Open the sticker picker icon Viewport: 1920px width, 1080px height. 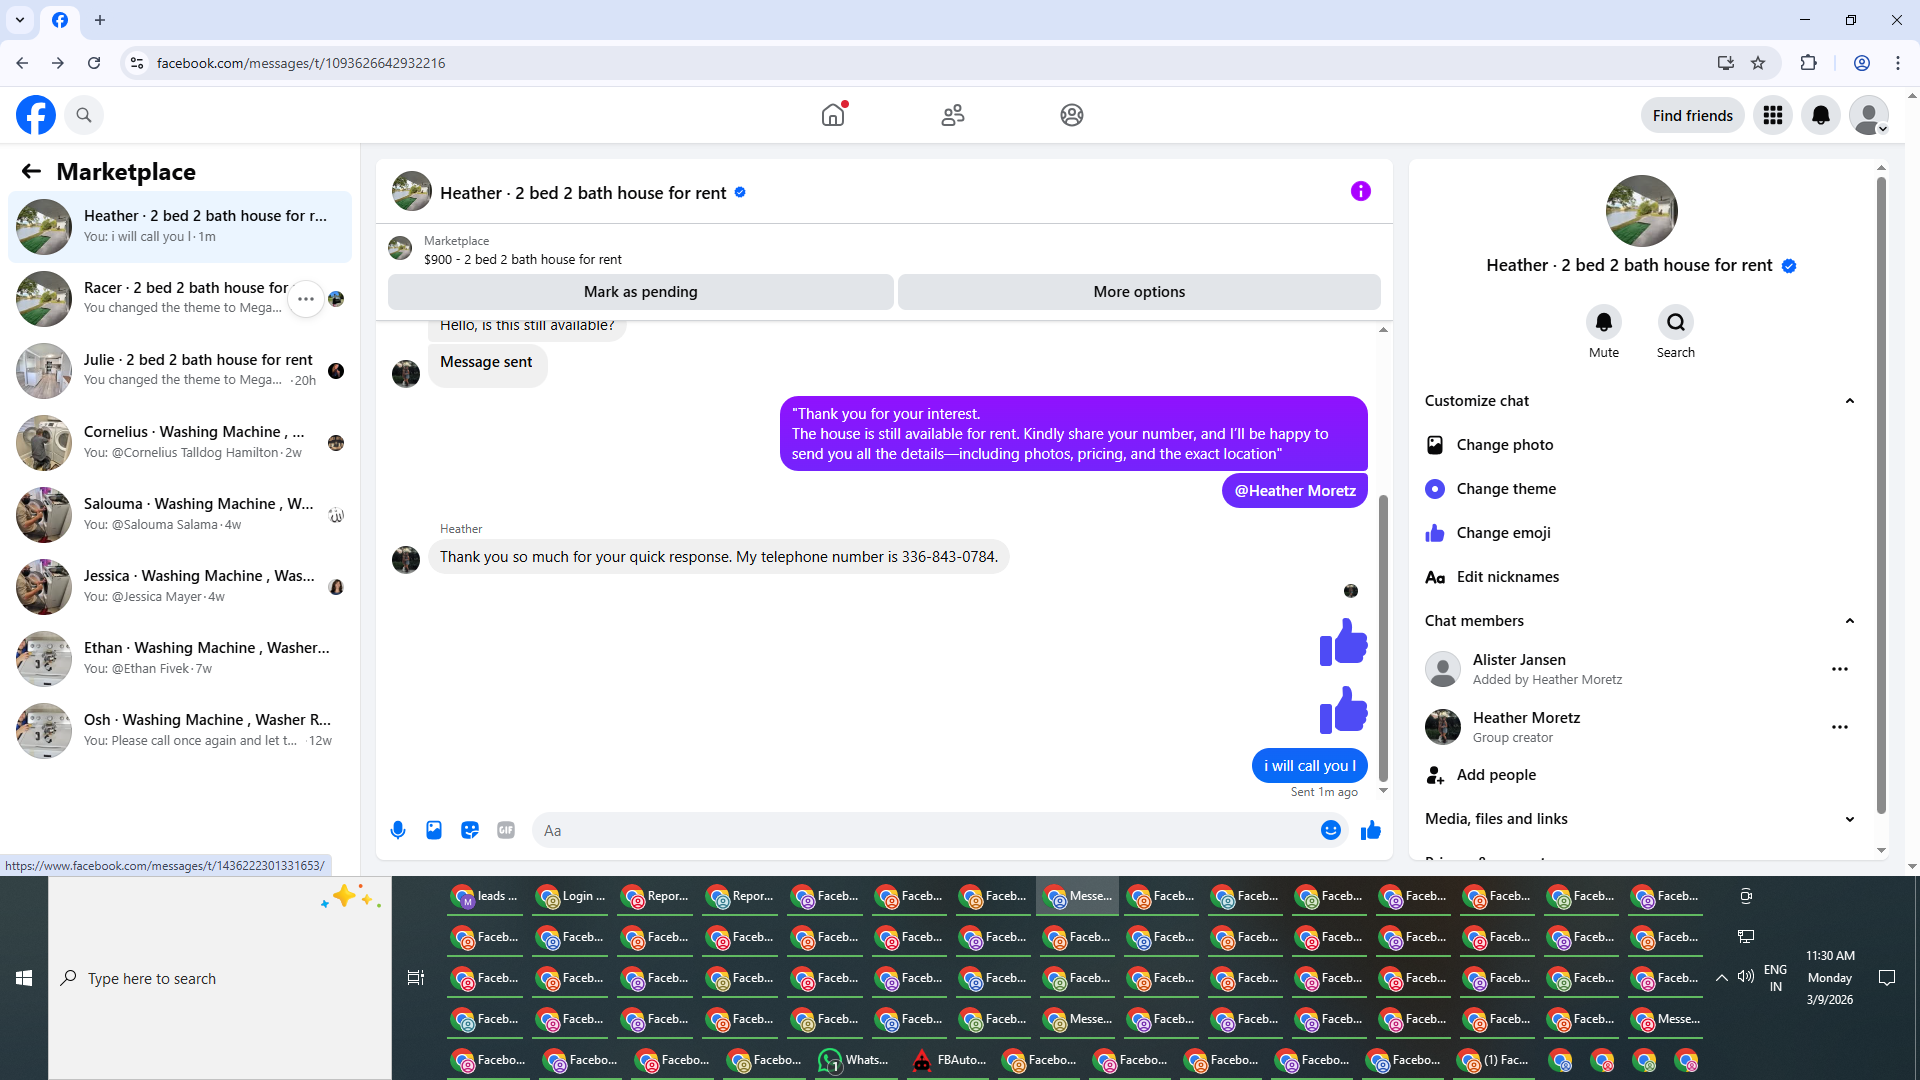470,830
